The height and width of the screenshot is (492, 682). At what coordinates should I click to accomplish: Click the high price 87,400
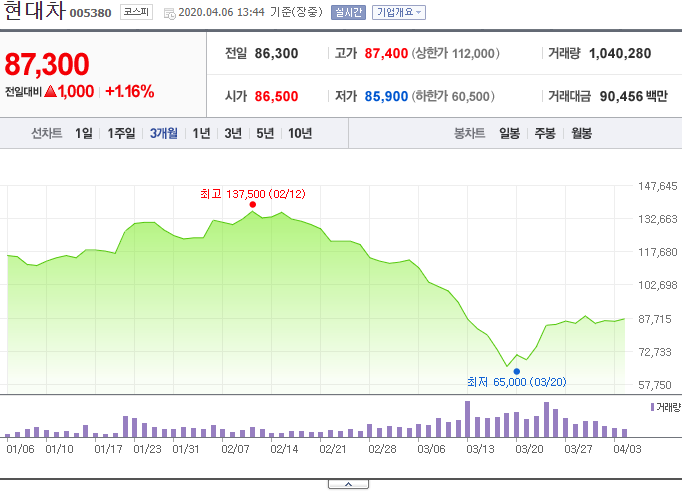(x=386, y=54)
